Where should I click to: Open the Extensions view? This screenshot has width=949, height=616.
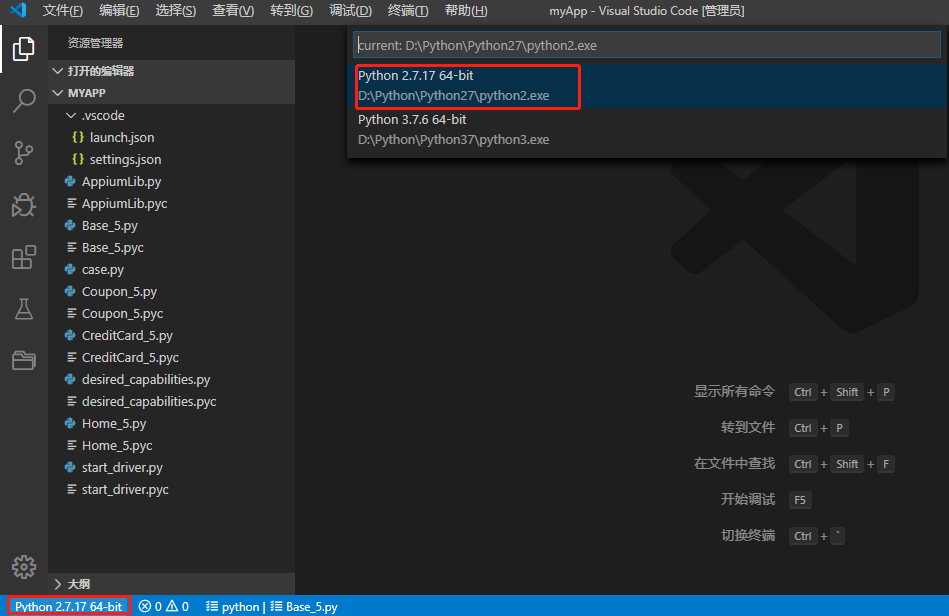[x=24, y=257]
